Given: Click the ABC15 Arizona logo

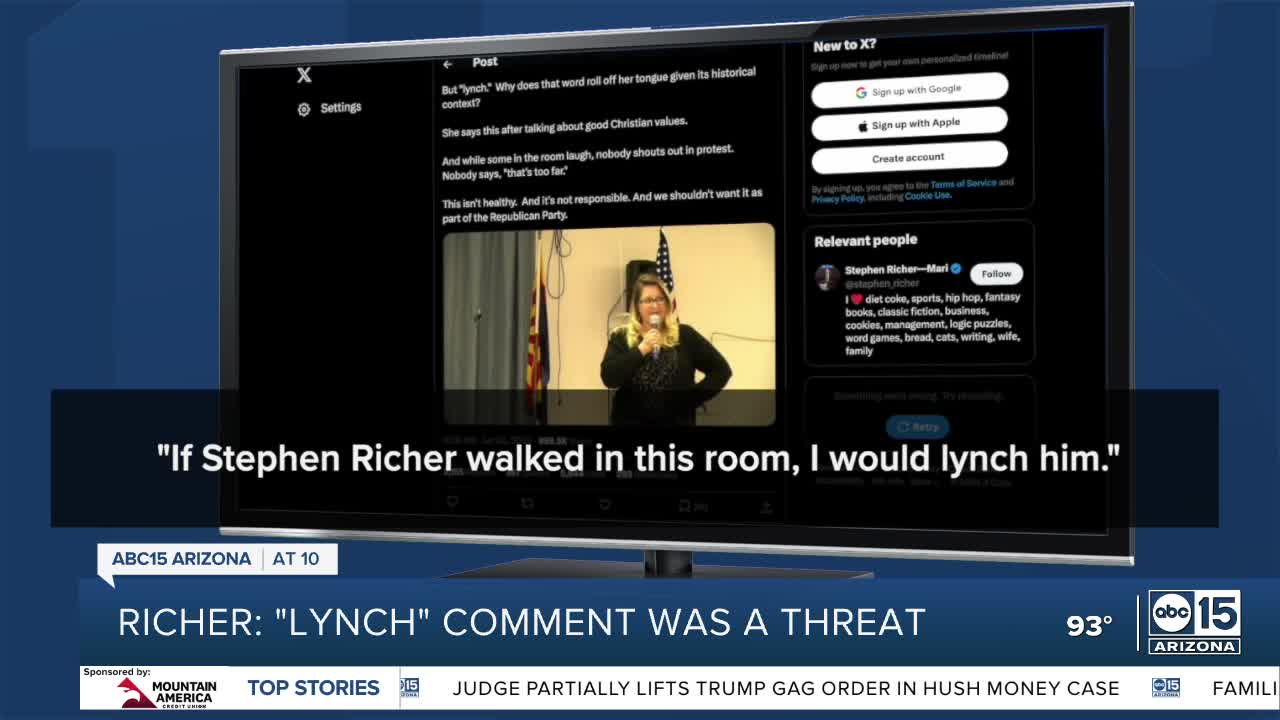Looking at the screenshot, I should pyautogui.click(x=1194, y=622).
